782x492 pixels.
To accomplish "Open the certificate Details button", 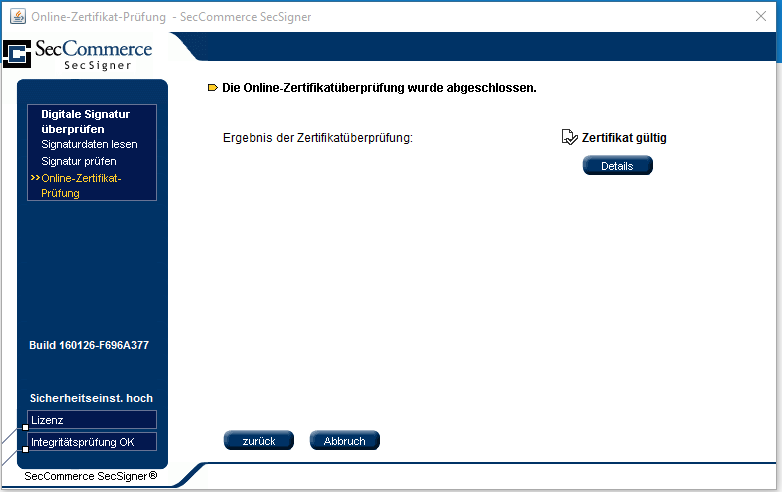I will click(x=617, y=165).
